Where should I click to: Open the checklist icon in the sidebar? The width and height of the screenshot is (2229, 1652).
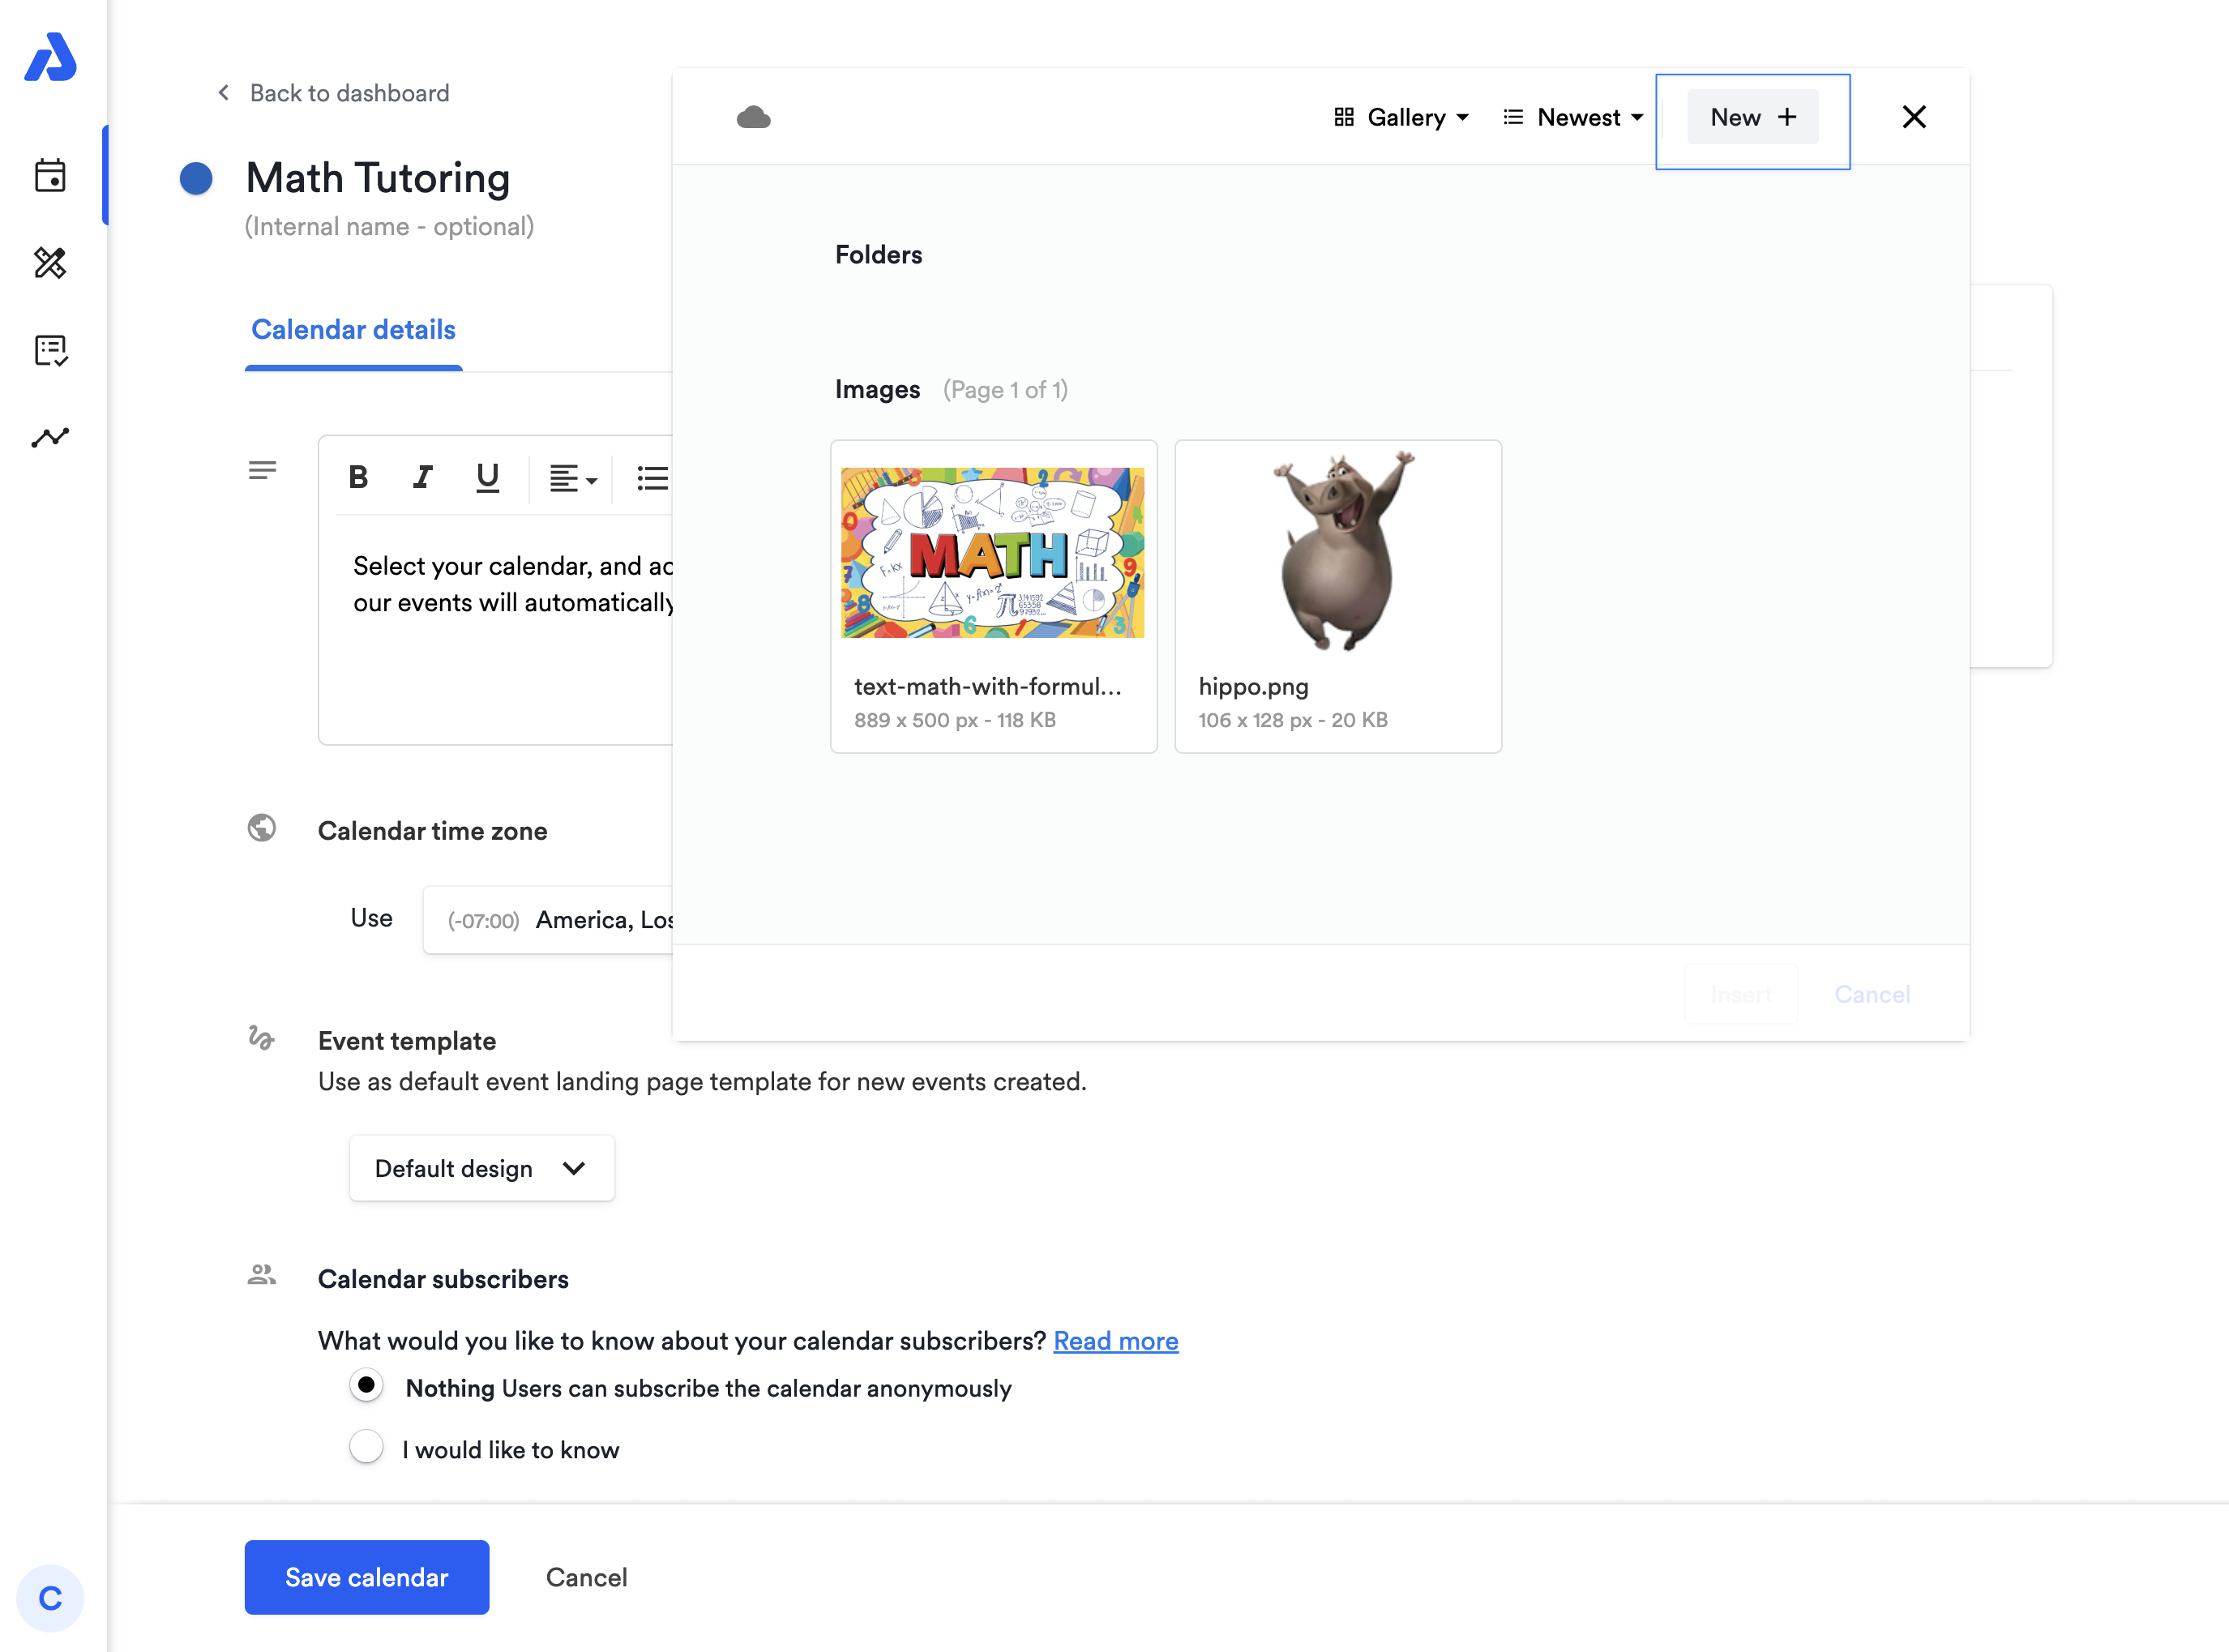click(50, 350)
